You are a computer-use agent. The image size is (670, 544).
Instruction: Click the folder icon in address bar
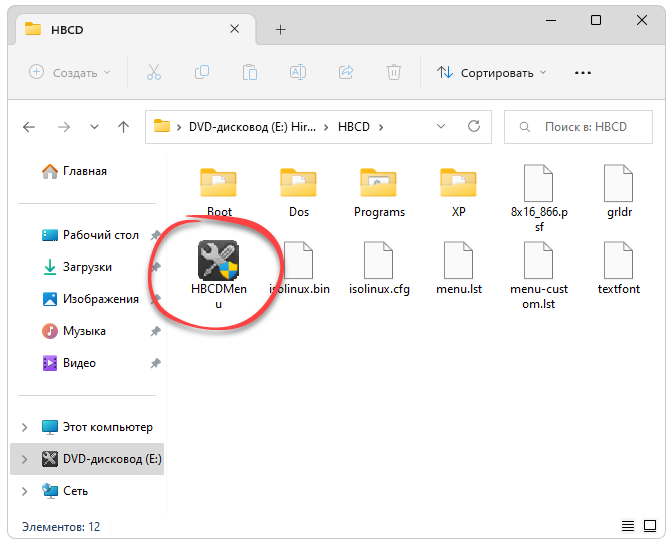(x=162, y=126)
